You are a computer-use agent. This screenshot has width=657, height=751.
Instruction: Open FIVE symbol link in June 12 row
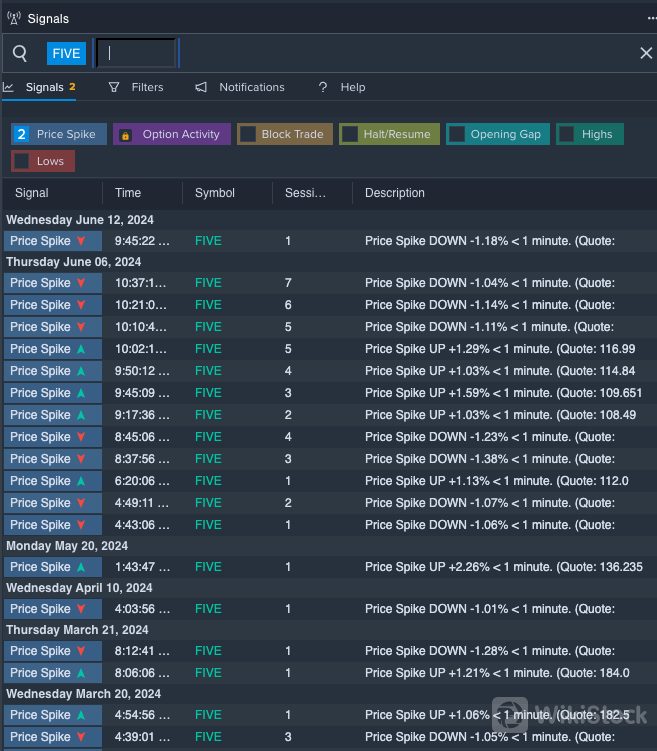(x=208, y=241)
